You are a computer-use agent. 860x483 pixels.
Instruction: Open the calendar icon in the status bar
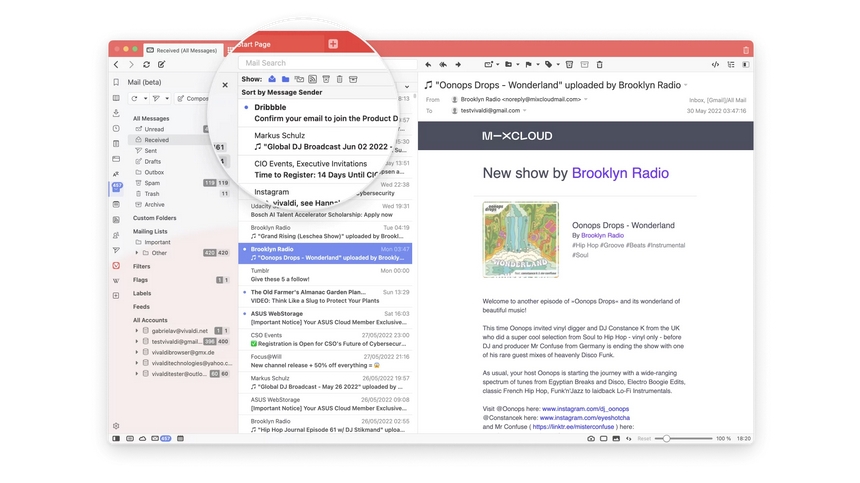(180, 439)
